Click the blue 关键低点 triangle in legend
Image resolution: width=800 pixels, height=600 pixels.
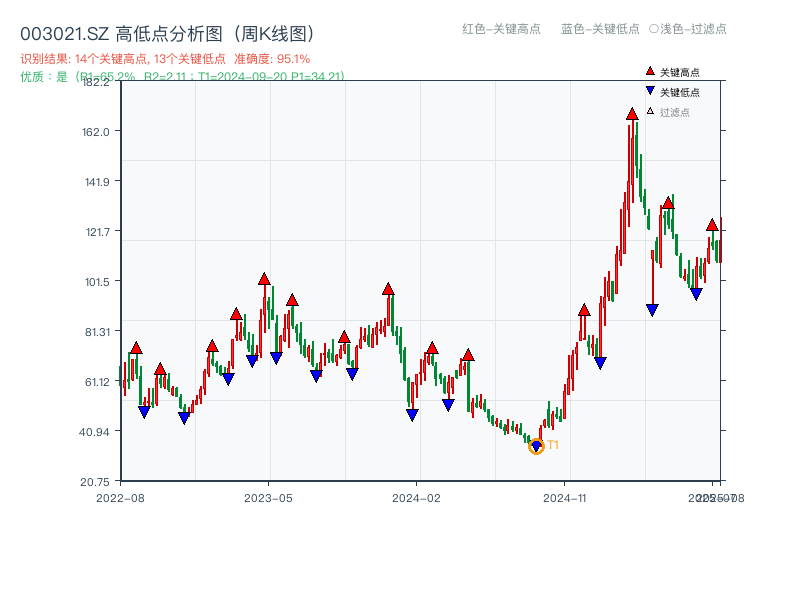[x=650, y=91]
